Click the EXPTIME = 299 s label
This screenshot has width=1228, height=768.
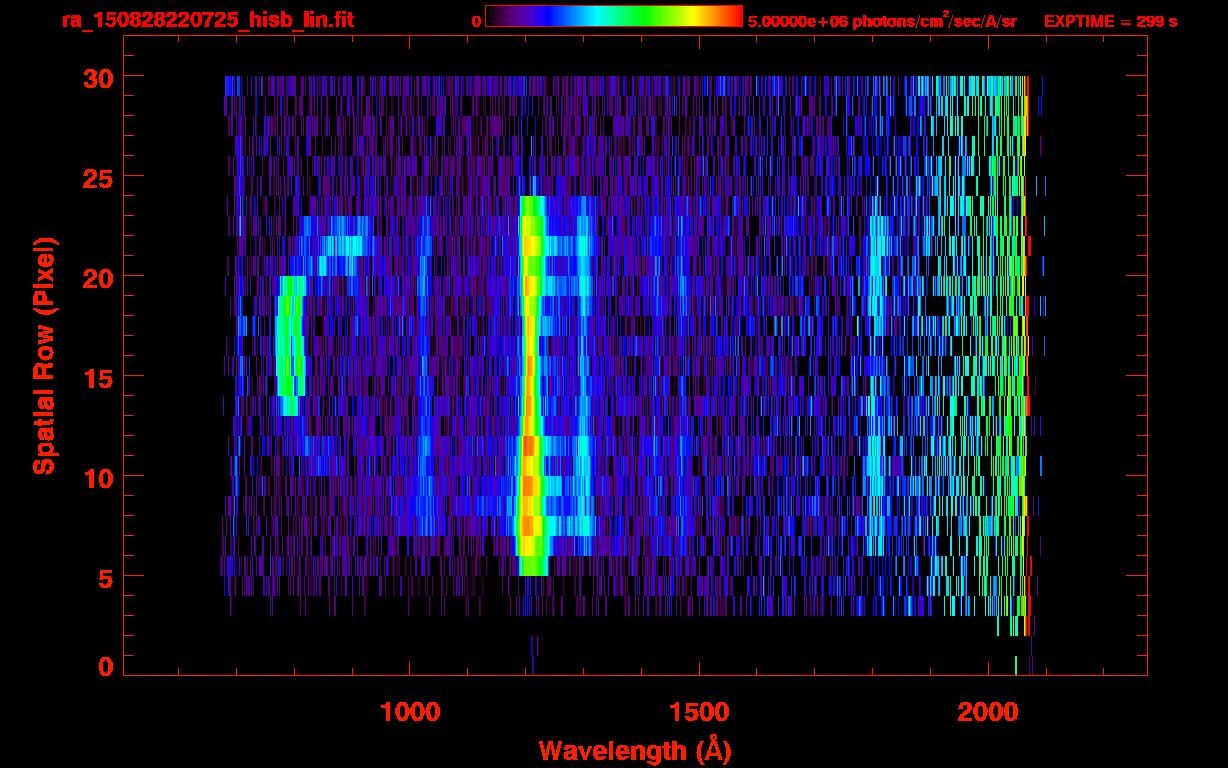point(1110,21)
